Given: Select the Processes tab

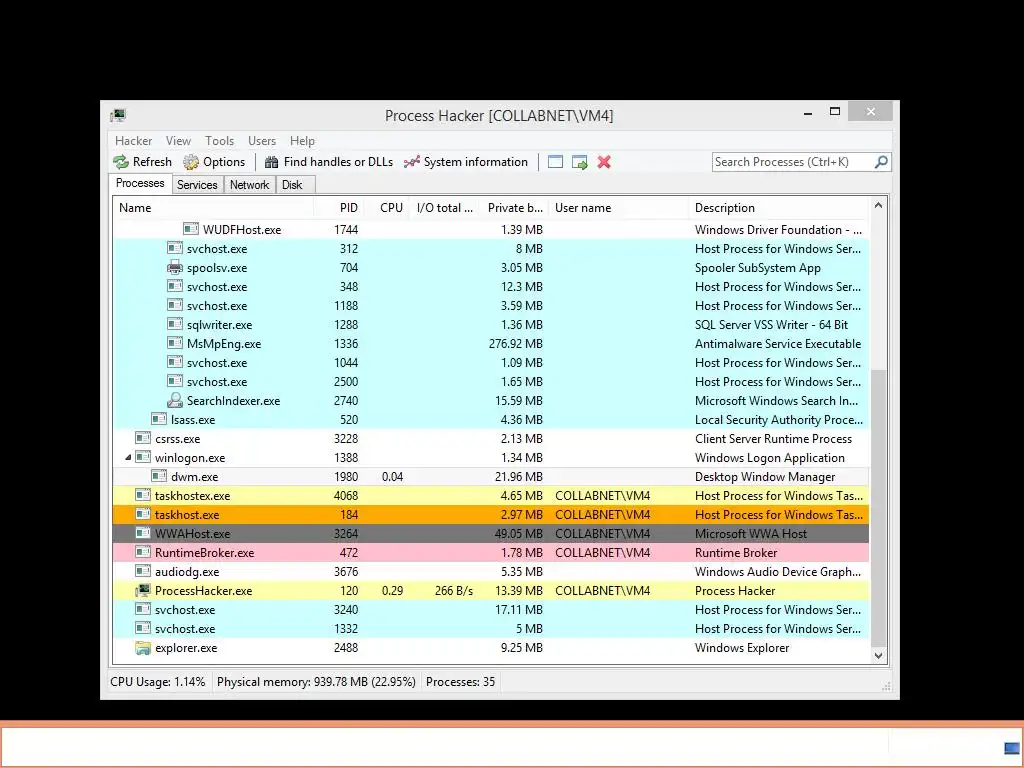Looking at the screenshot, I should [140, 184].
